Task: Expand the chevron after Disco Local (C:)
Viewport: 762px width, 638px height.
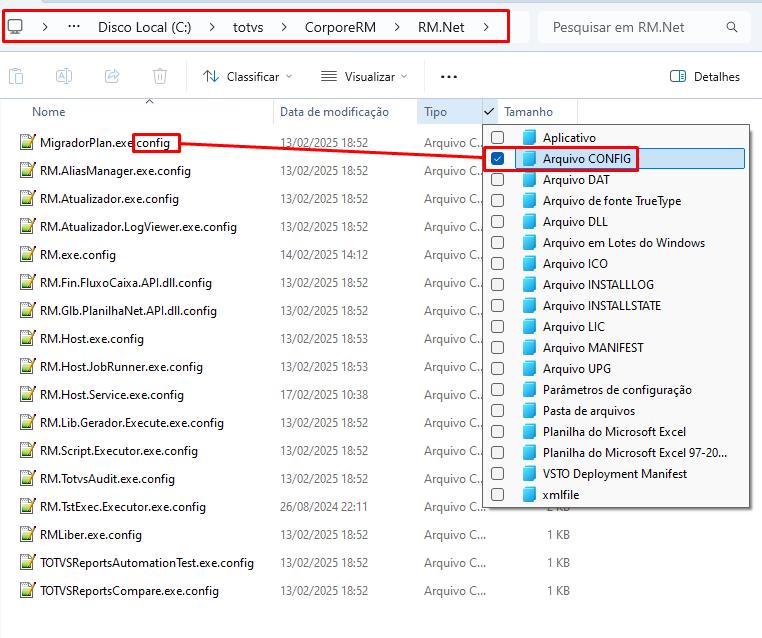Action: [212, 27]
